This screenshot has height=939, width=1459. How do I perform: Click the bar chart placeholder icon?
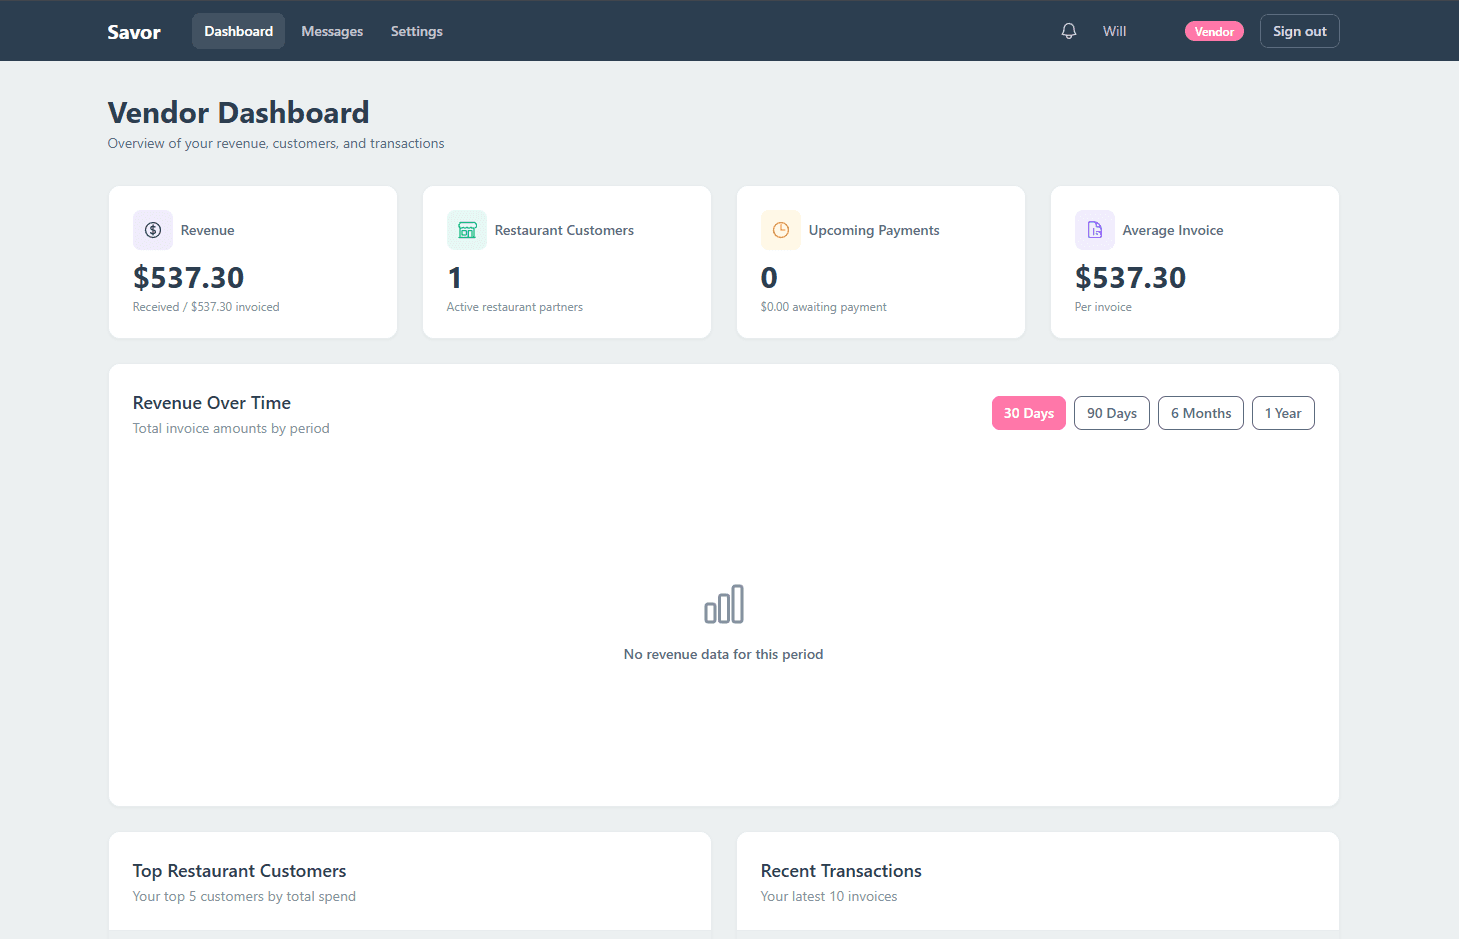tap(723, 603)
